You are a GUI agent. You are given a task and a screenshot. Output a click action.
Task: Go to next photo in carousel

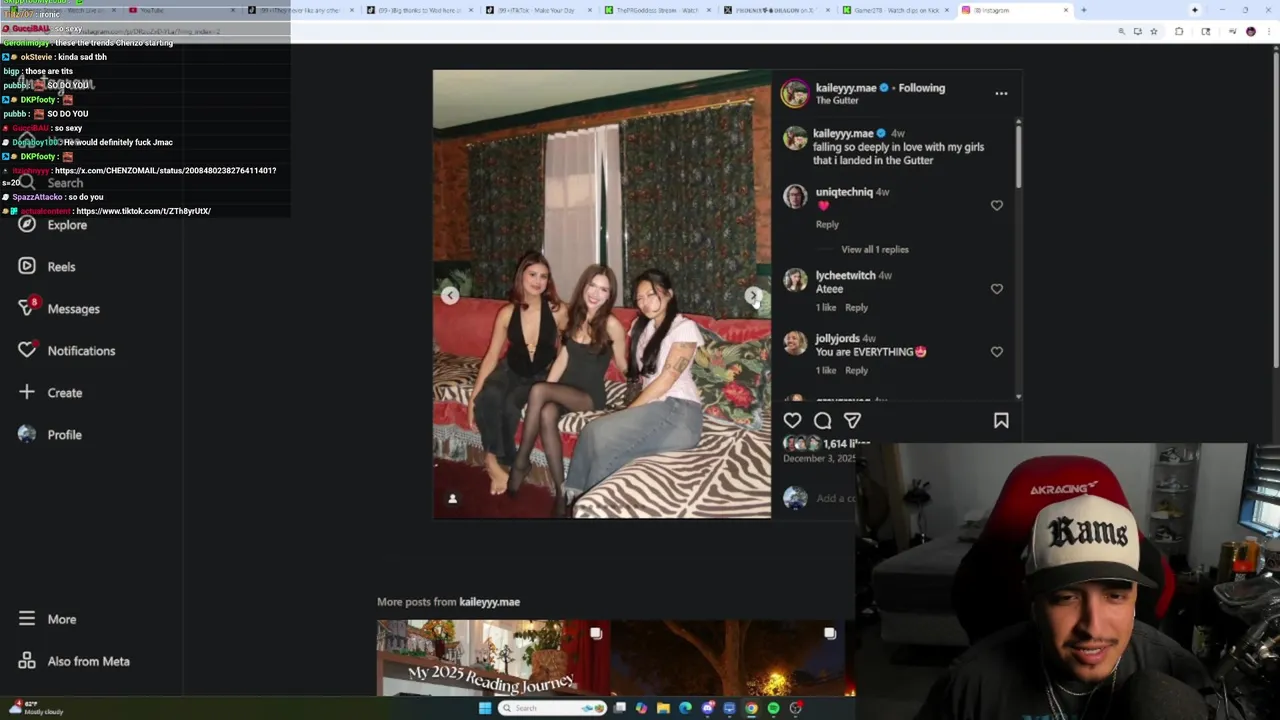(x=753, y=295)
